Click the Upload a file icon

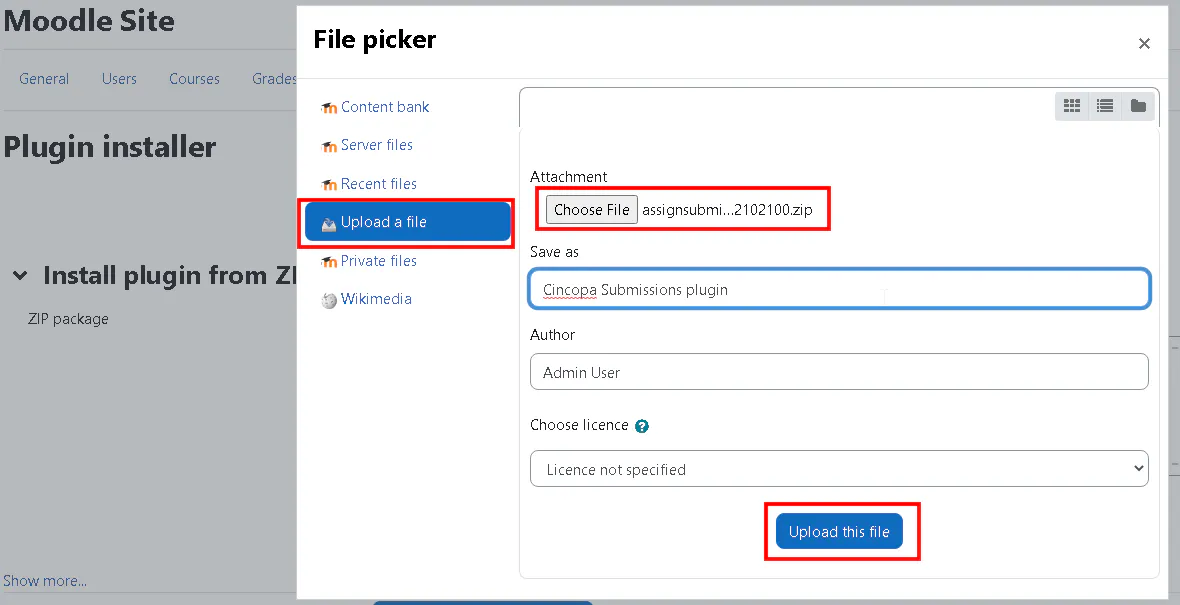point(329,223)
